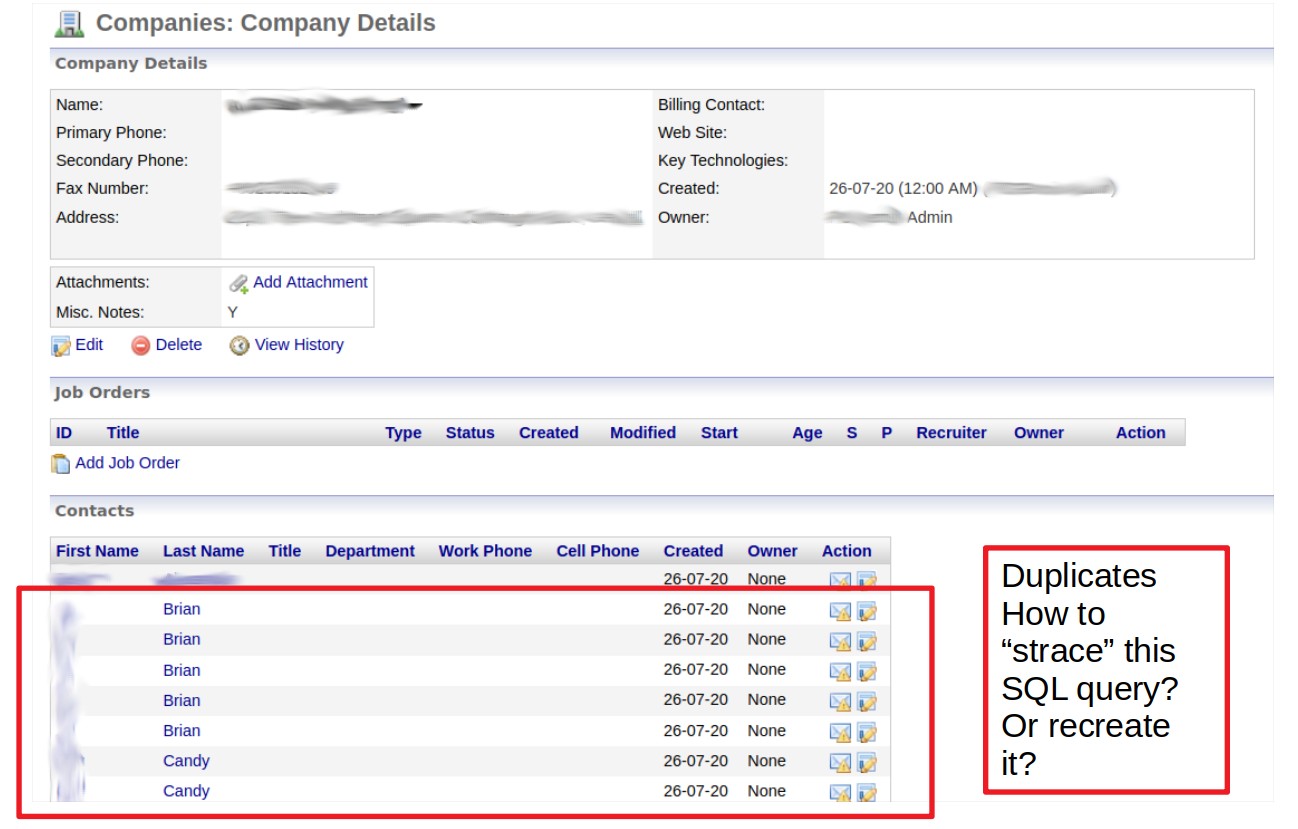Click envelope icon in the first Brian row
The height and width of the screenshot is (829, 1298).
[x=840, y=611]
